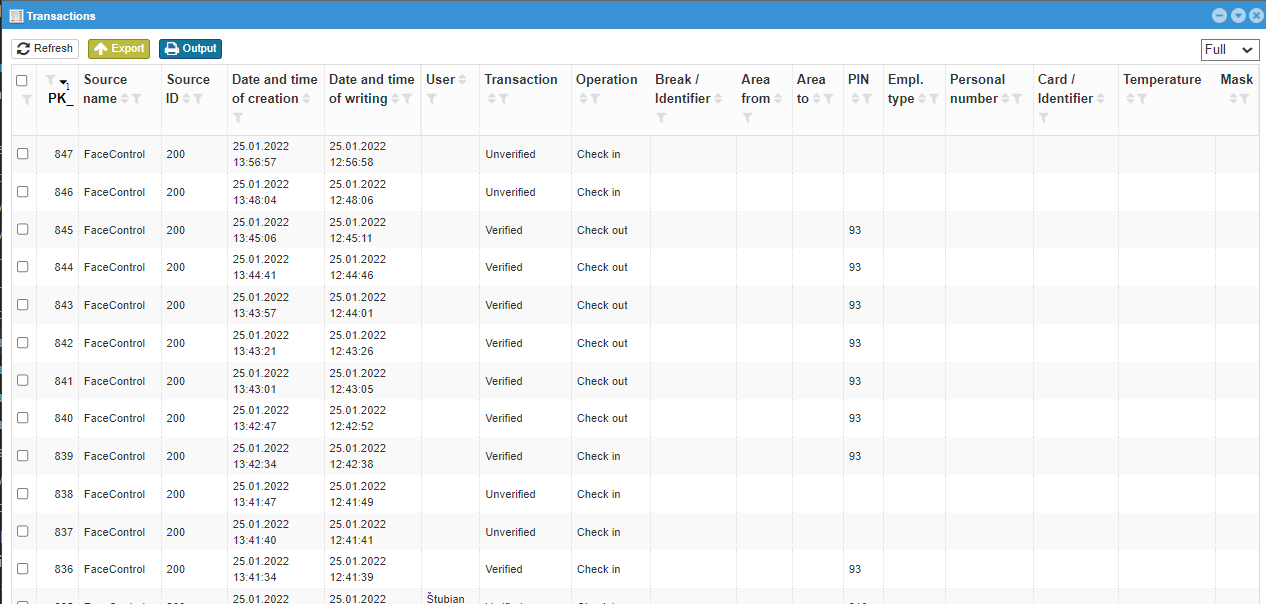
Task: Open the filter for Transaction column
Action: click(504, 99)
